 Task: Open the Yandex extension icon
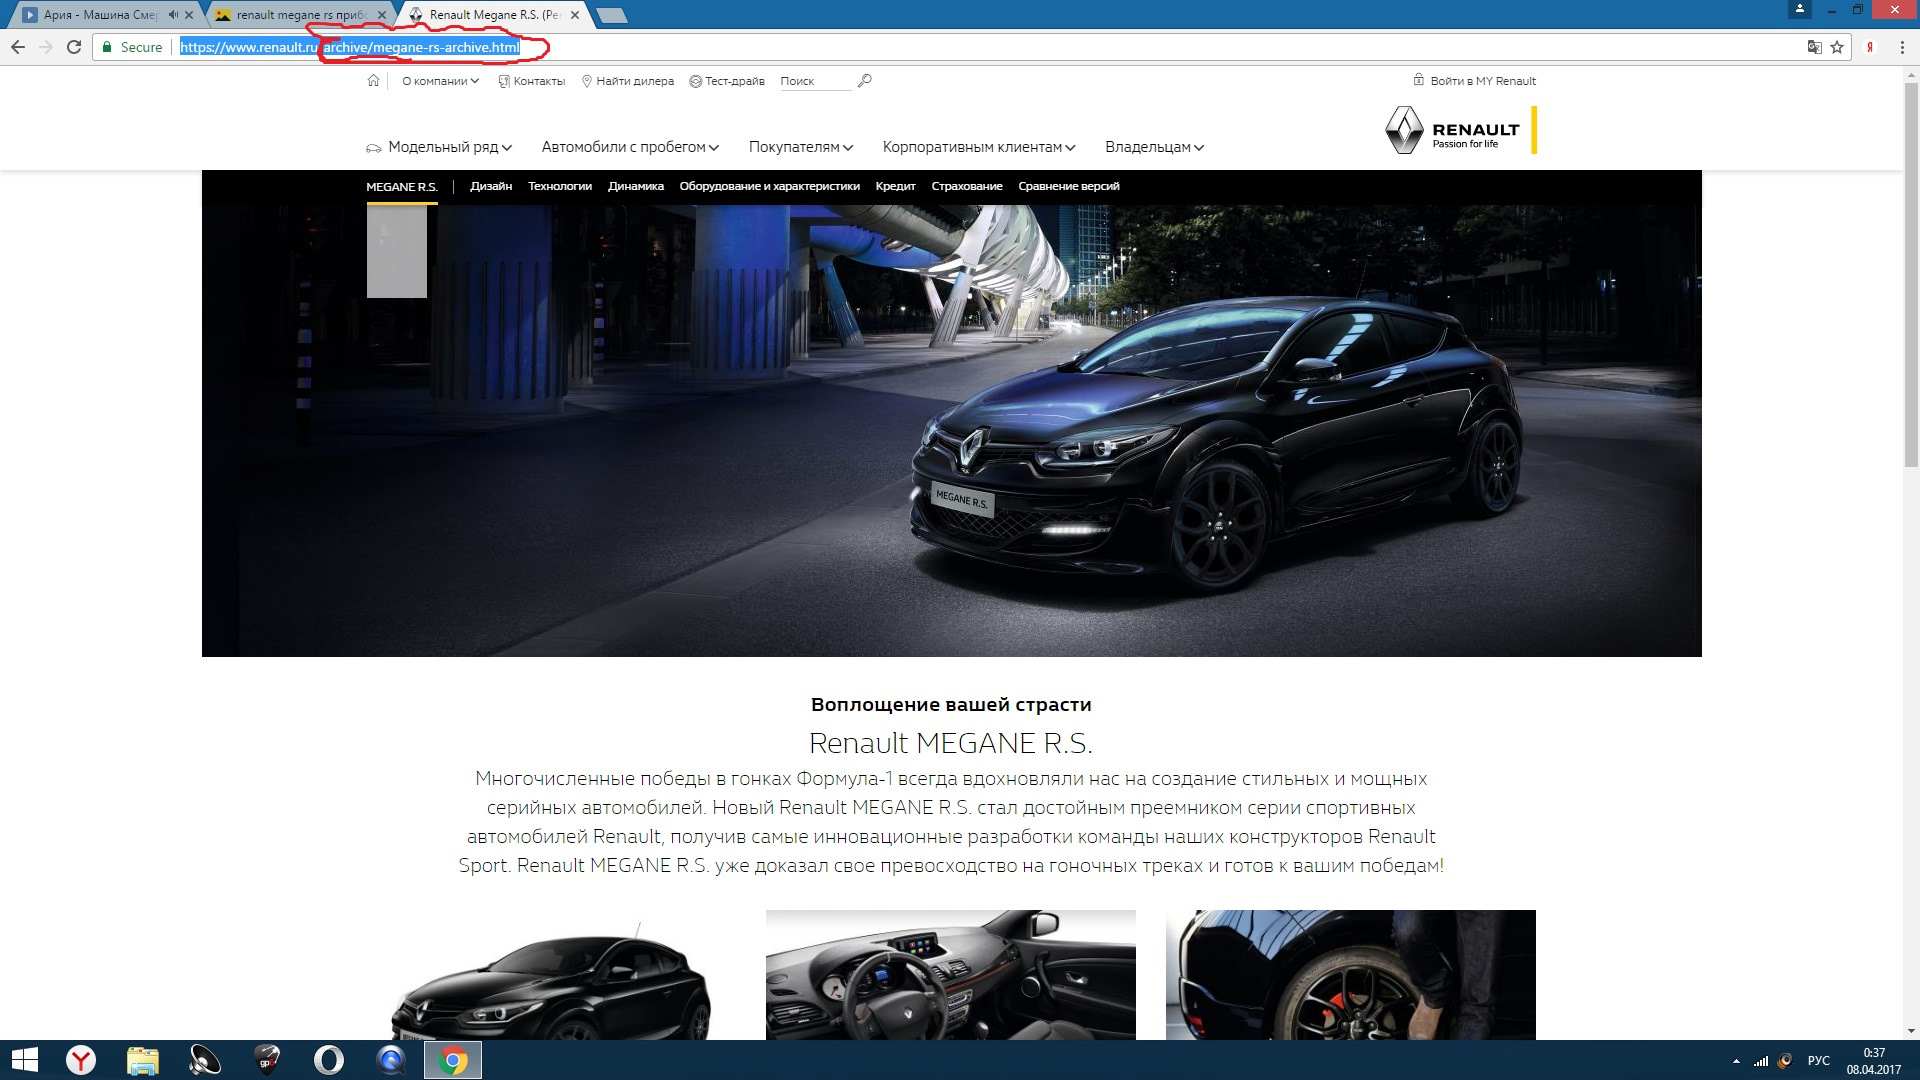1869,47
